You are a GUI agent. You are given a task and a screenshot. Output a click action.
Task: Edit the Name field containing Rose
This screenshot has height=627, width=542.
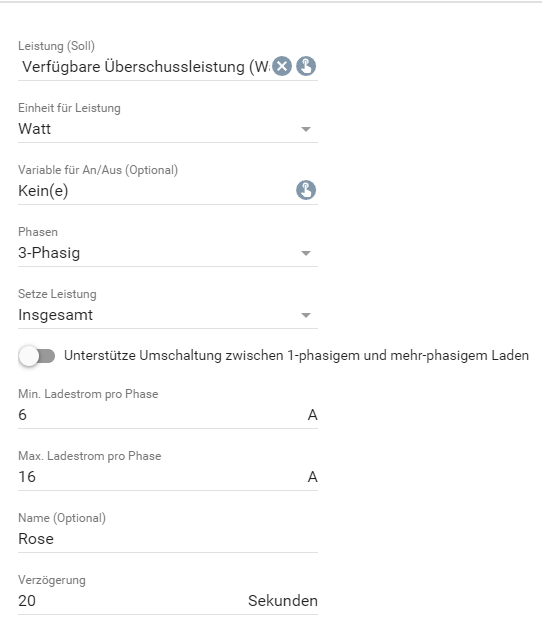168,539
